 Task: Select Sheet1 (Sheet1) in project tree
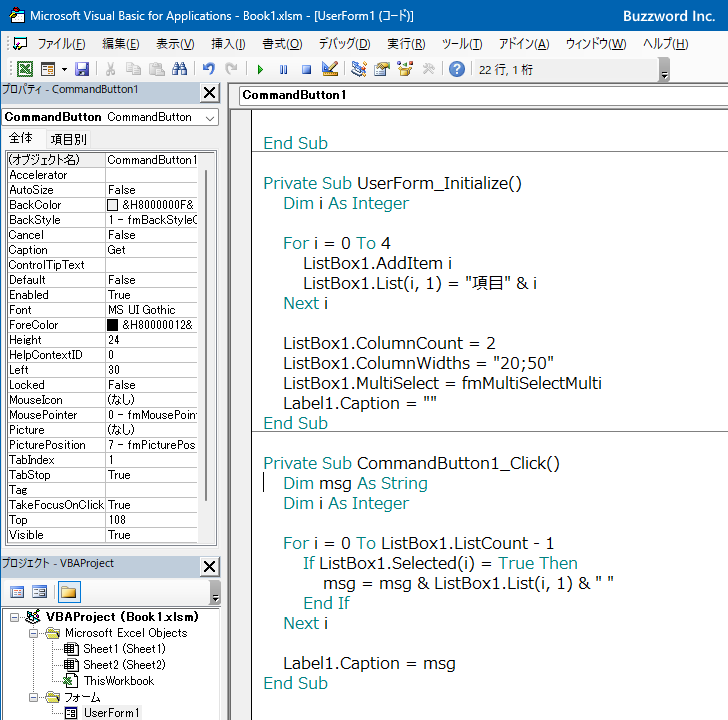tap(124, 649)
